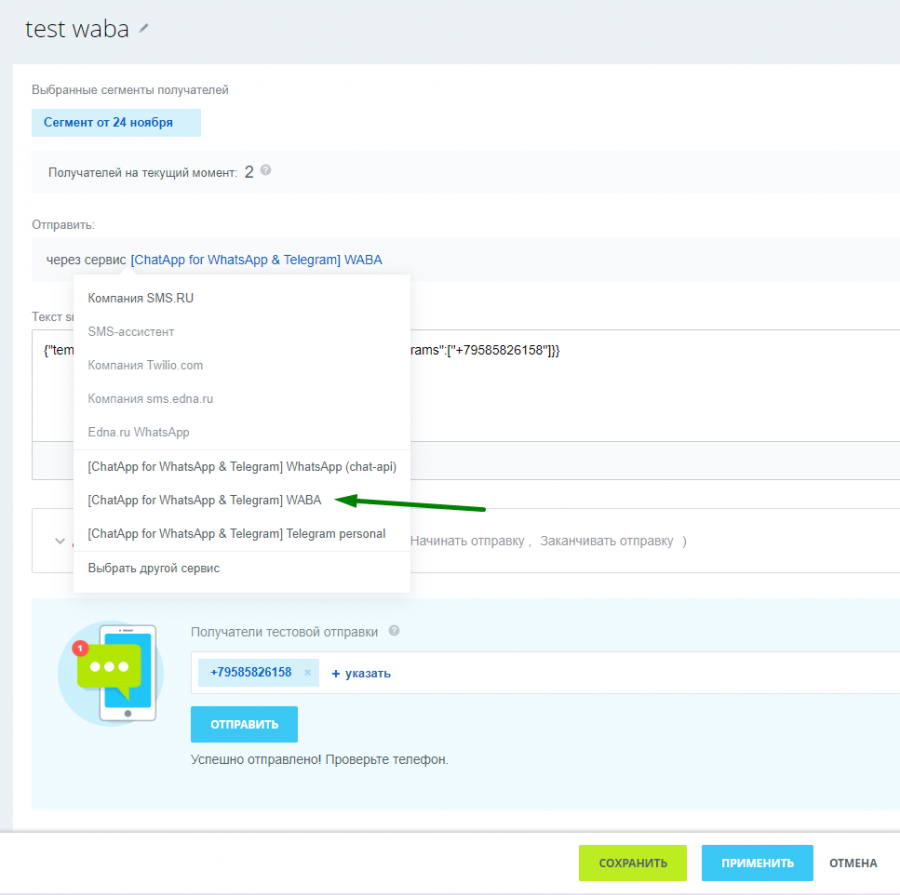
Task: Open the selected service dropdown link
Action: tap(256, 260)
